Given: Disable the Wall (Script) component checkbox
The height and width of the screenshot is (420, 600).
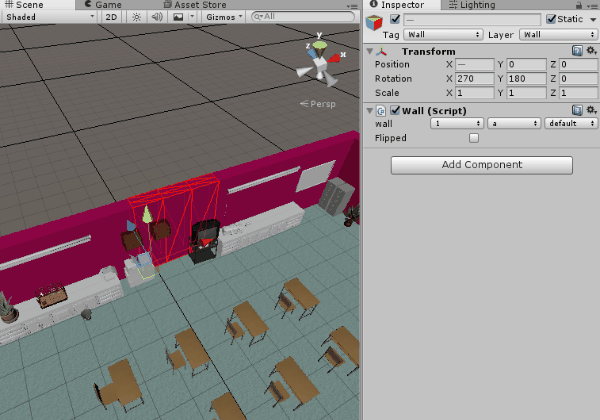Looking at the screenshot, I should (396, 110).
